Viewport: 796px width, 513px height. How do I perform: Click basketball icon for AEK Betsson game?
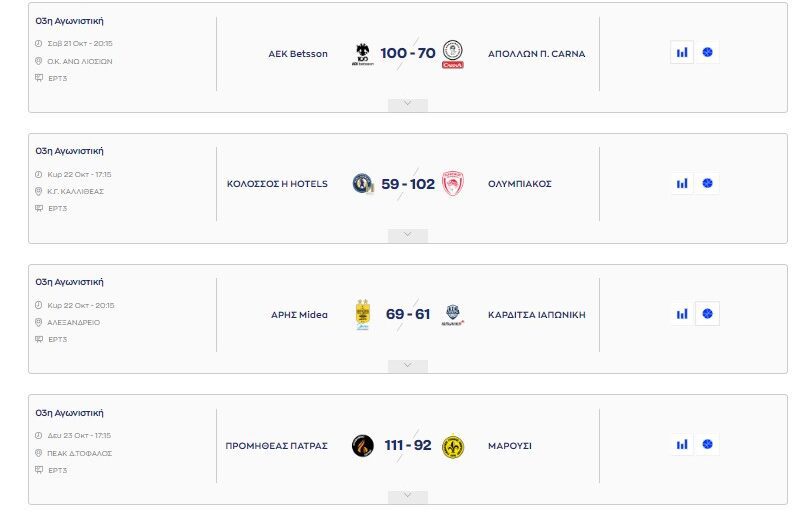click(x=708, y=53)
